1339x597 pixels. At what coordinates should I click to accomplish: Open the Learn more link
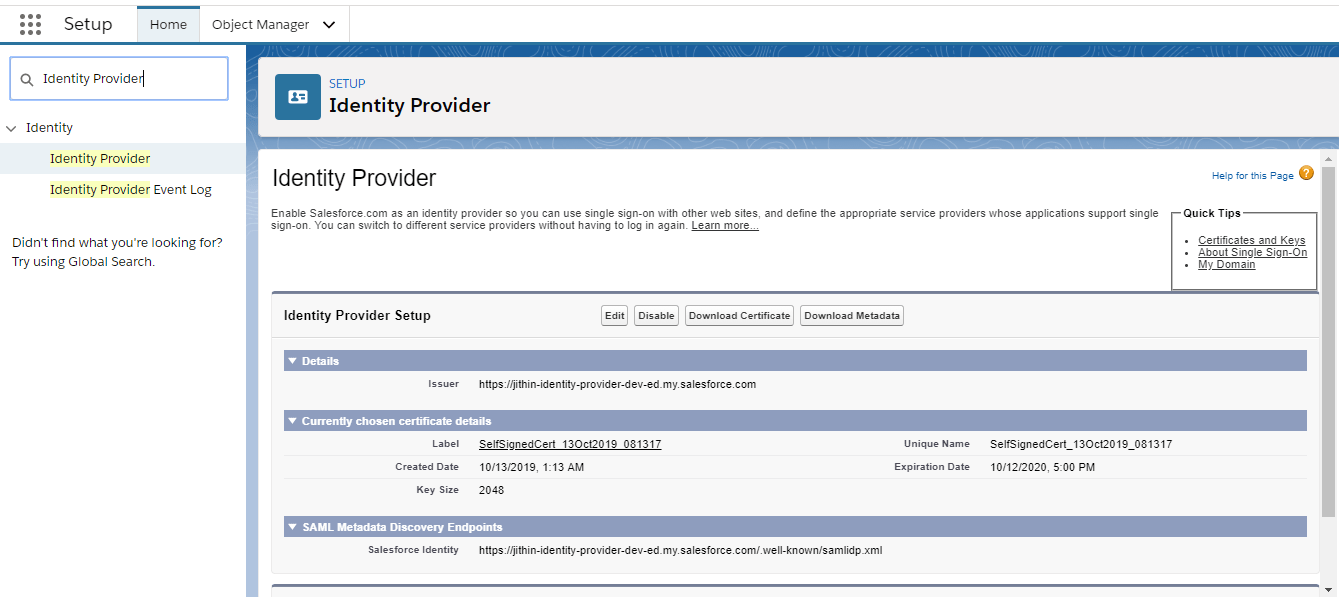click(x=725, y=226)
